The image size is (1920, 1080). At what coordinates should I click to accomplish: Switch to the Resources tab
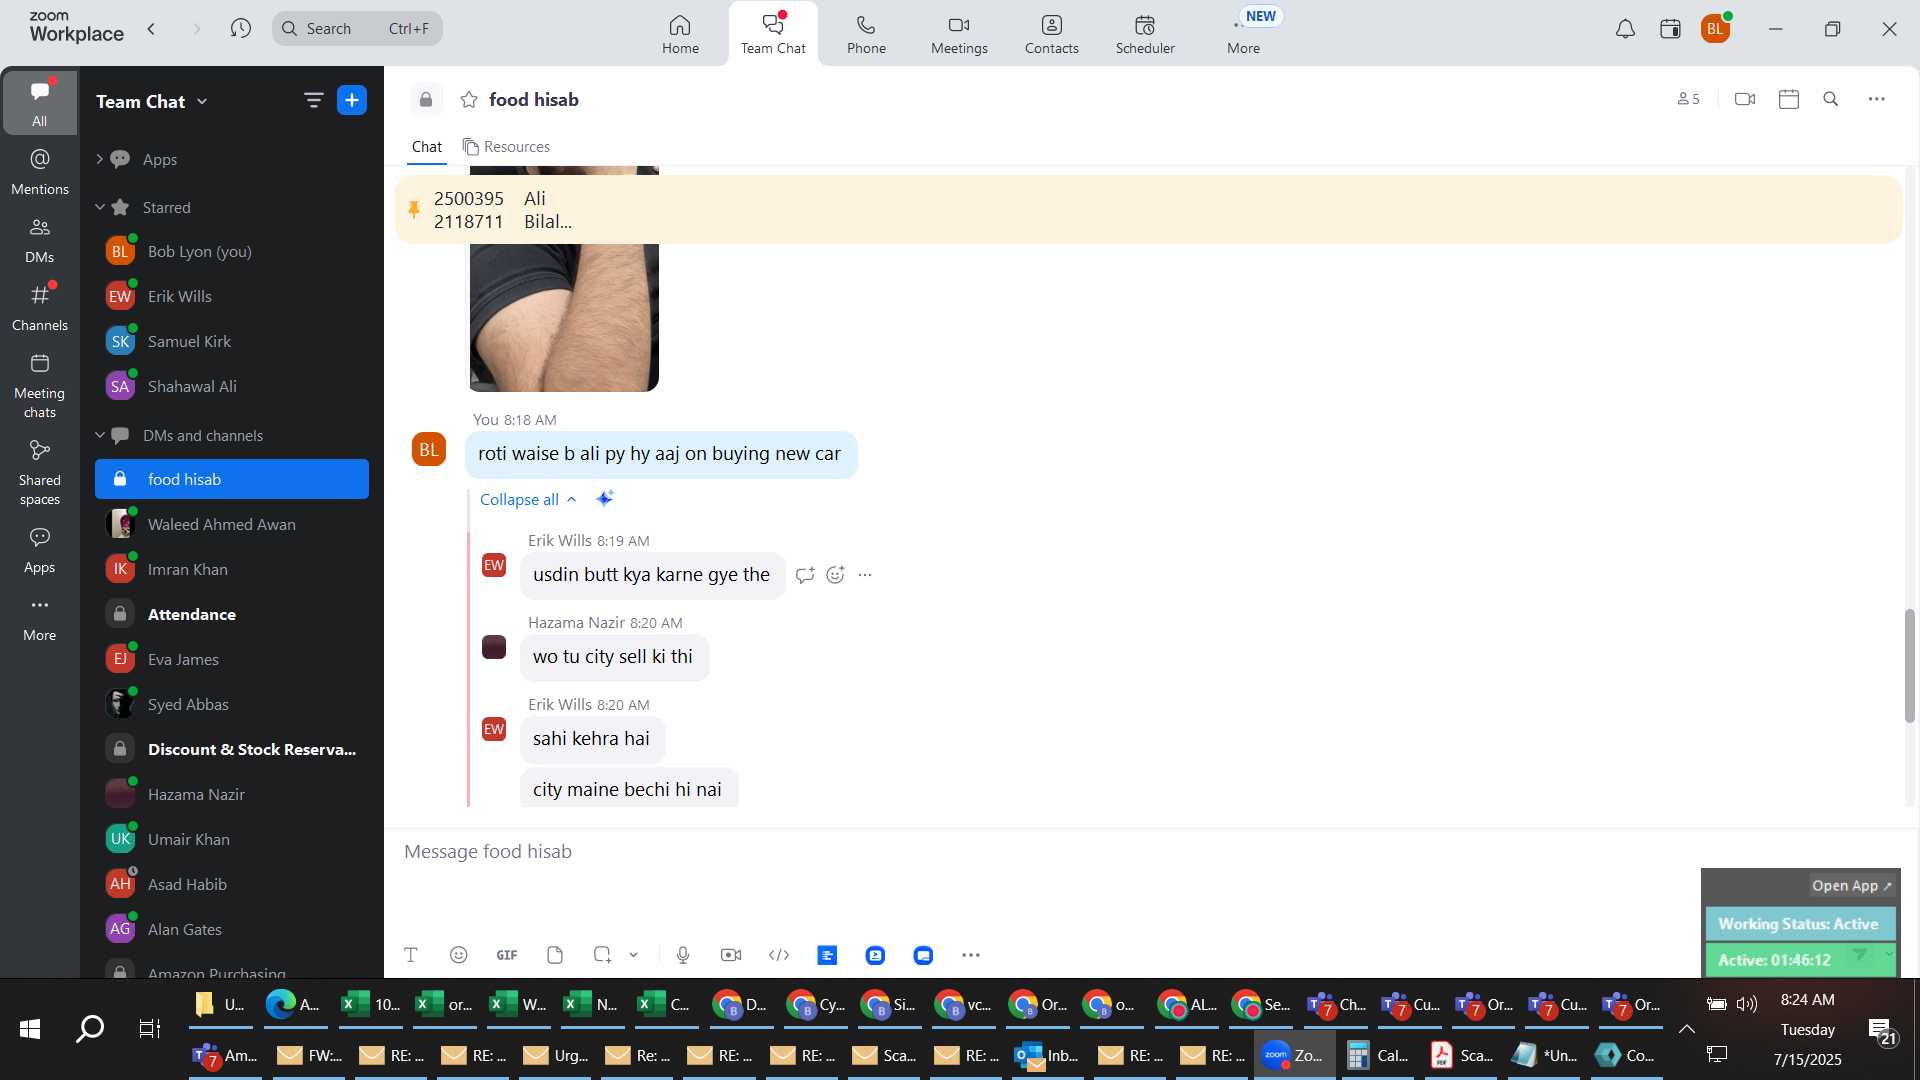(x=506, y=147)
